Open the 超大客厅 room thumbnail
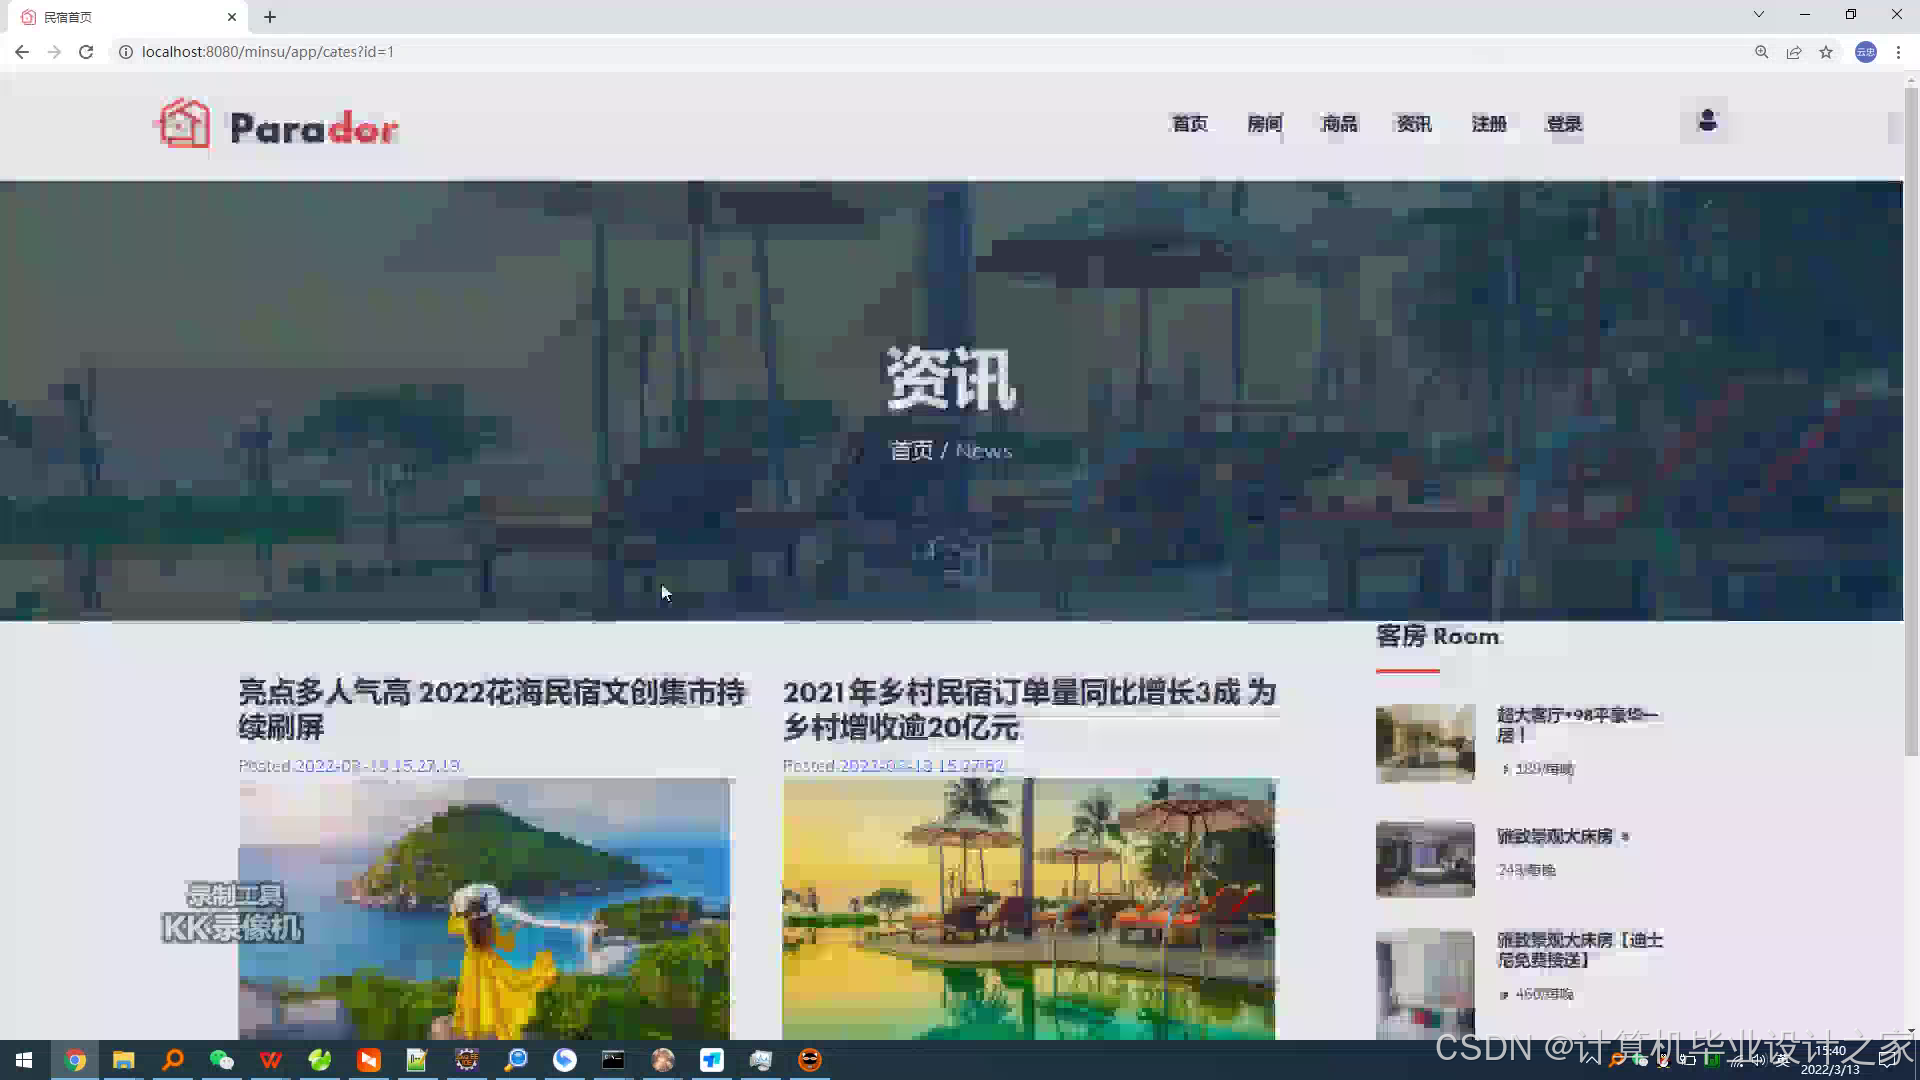1920x1080 pixels. click(x=1425, y=743)
